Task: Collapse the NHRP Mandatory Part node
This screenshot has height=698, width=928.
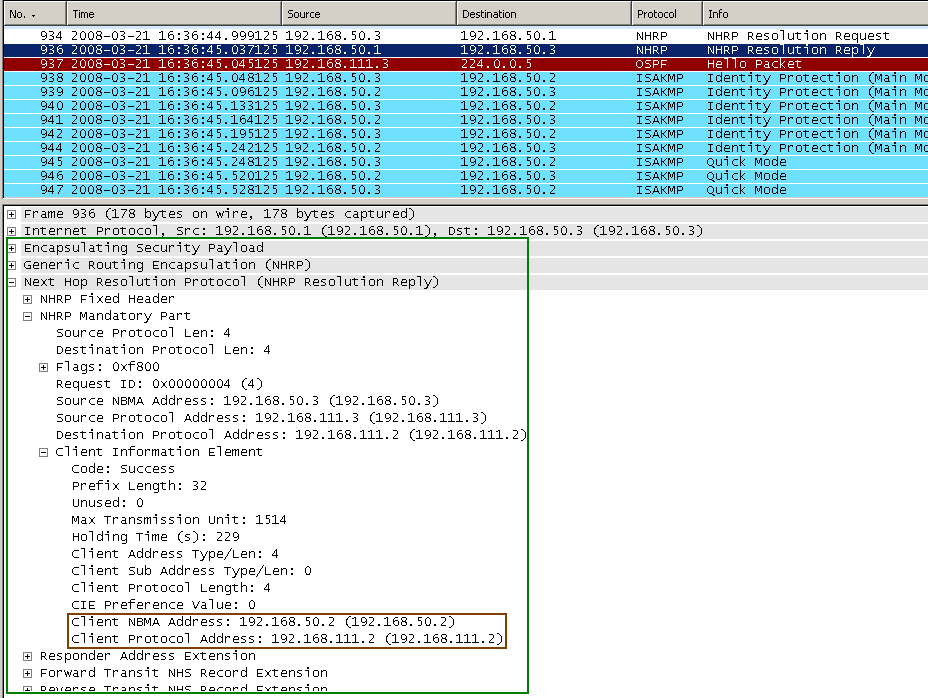Action: [28, 316]
